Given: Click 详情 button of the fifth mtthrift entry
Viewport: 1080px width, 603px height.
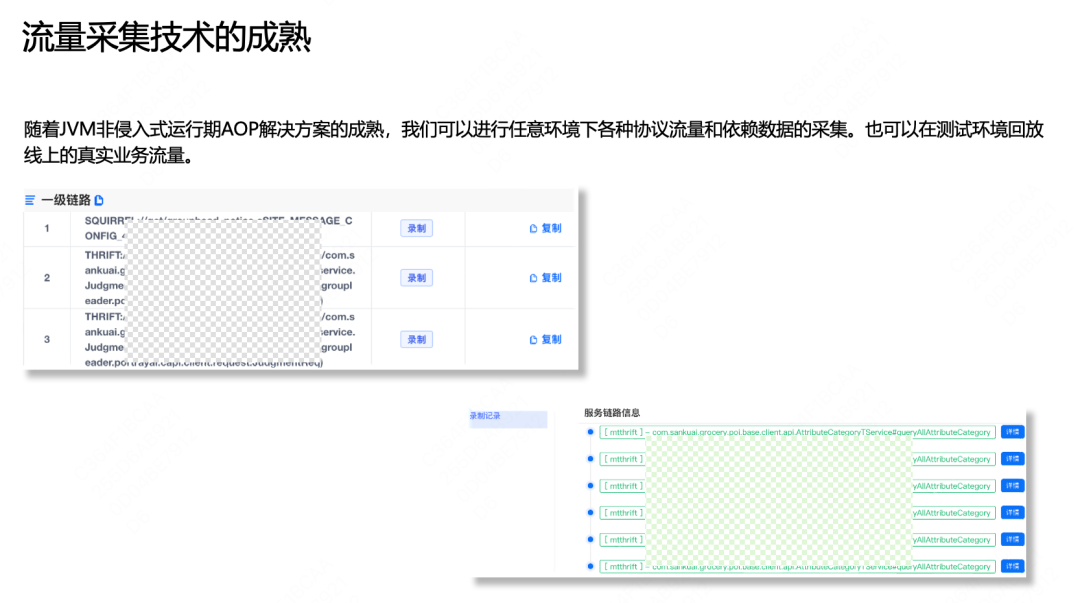Looking at the screenshot, I should pos(1012,540).
